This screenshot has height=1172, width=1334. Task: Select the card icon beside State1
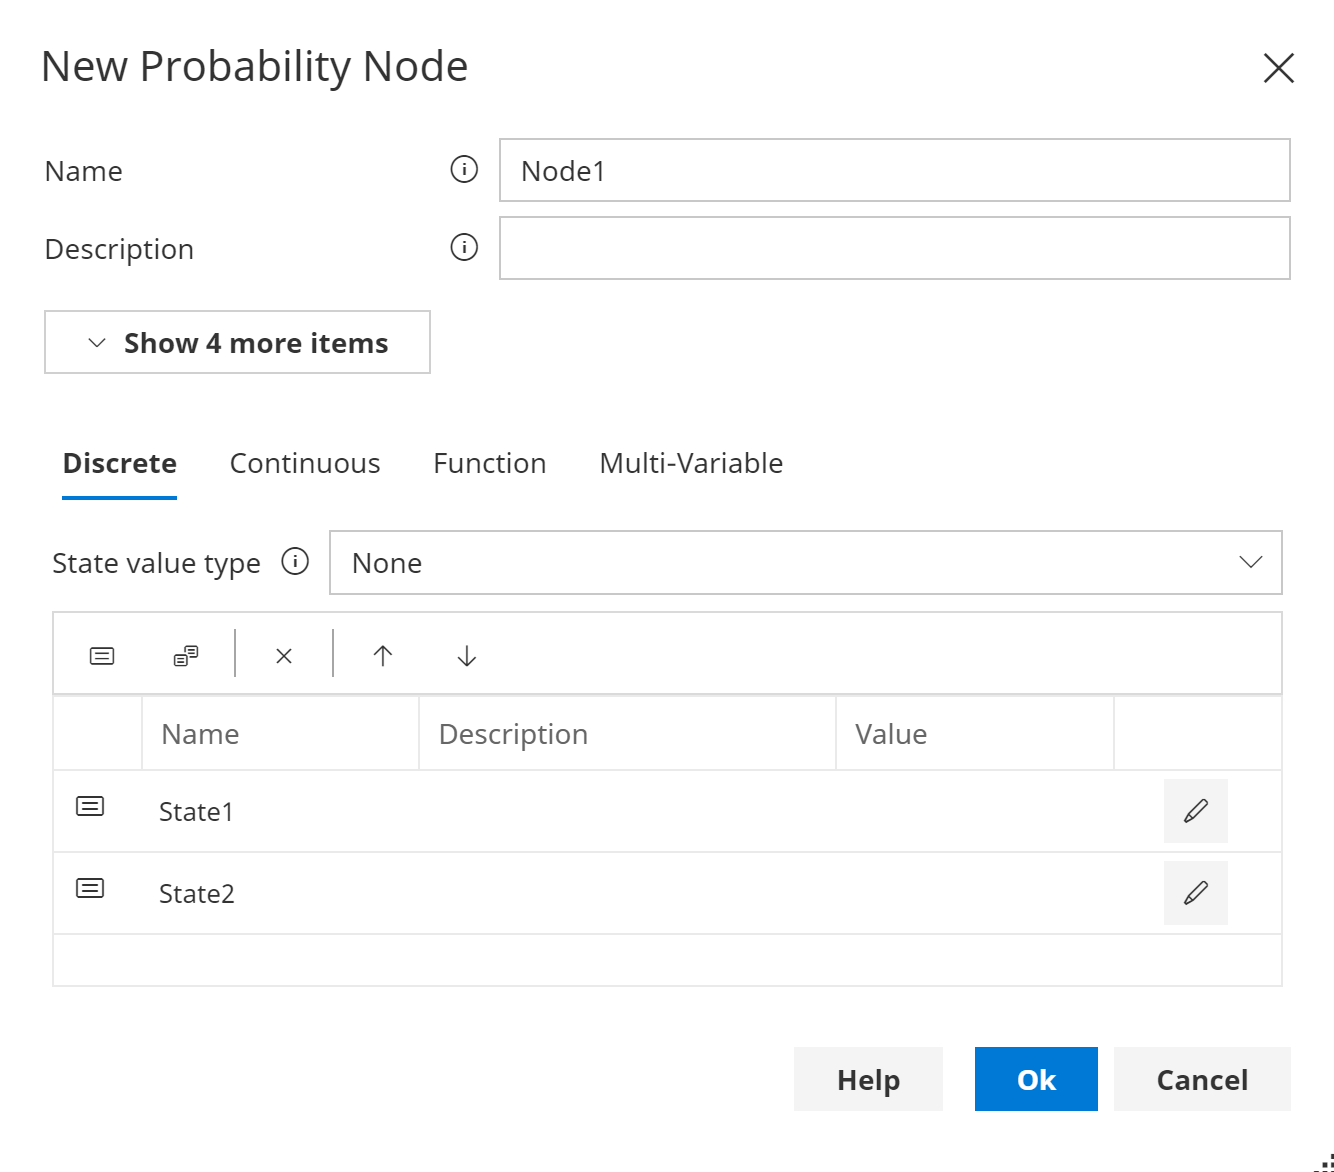pyautogui.click(x=89, y=805)
